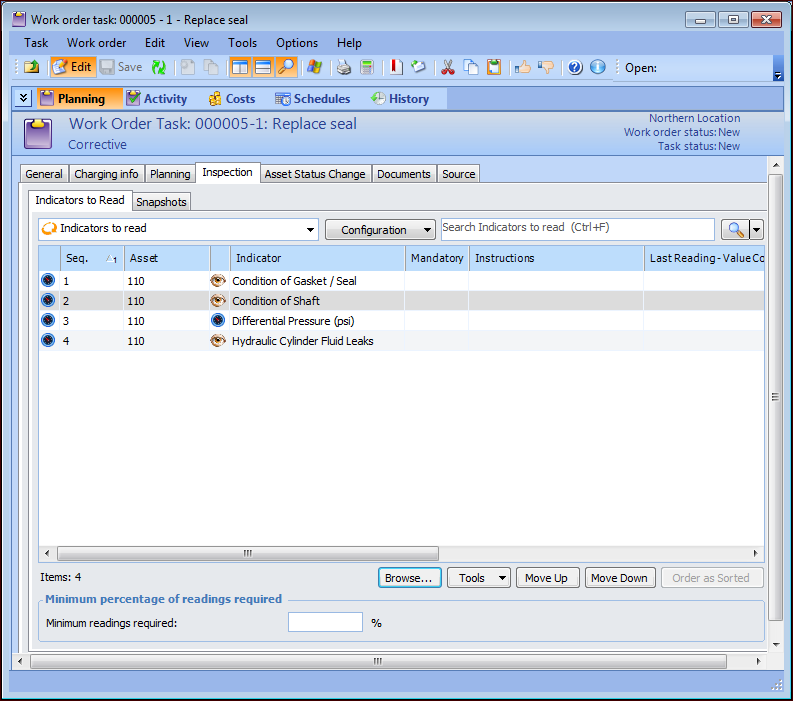This screenshot has height=701, width=793.
Task: Select the Differential Pressure (psi) row
Action: coord(293,321)
